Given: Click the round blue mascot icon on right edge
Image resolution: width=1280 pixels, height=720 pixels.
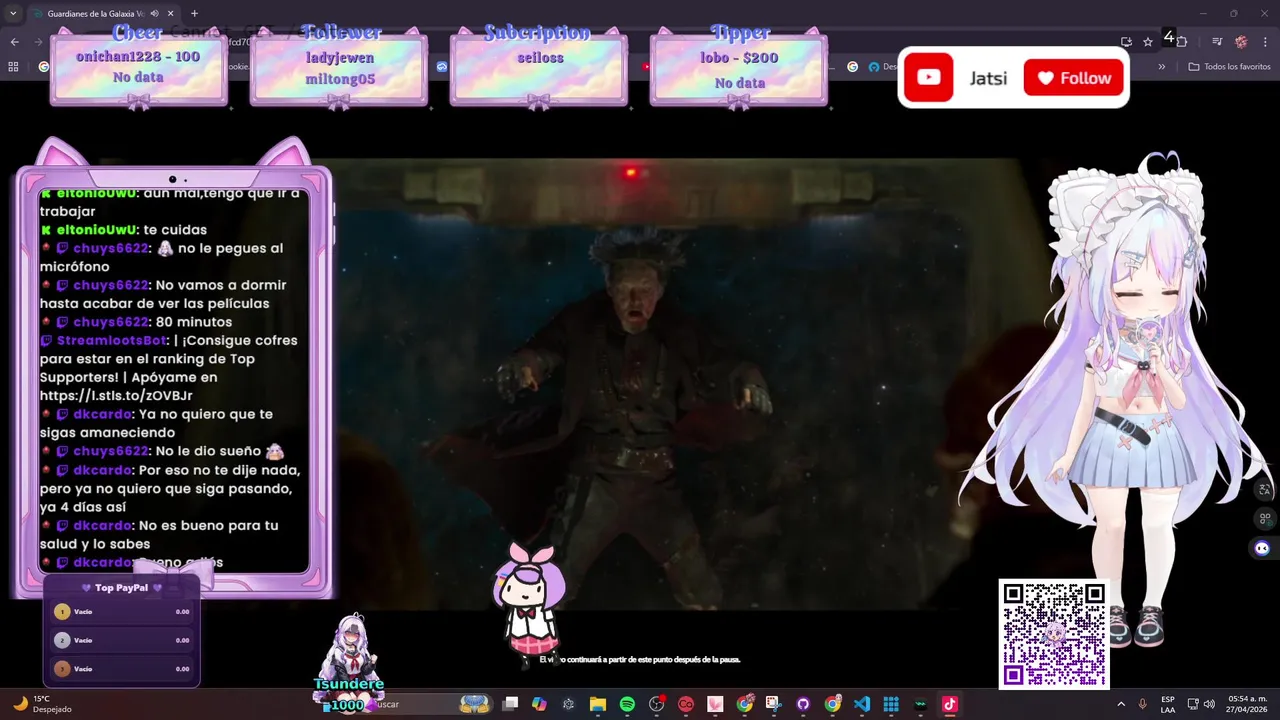Looking at the screenshot, I should [x=1262, y=548].
